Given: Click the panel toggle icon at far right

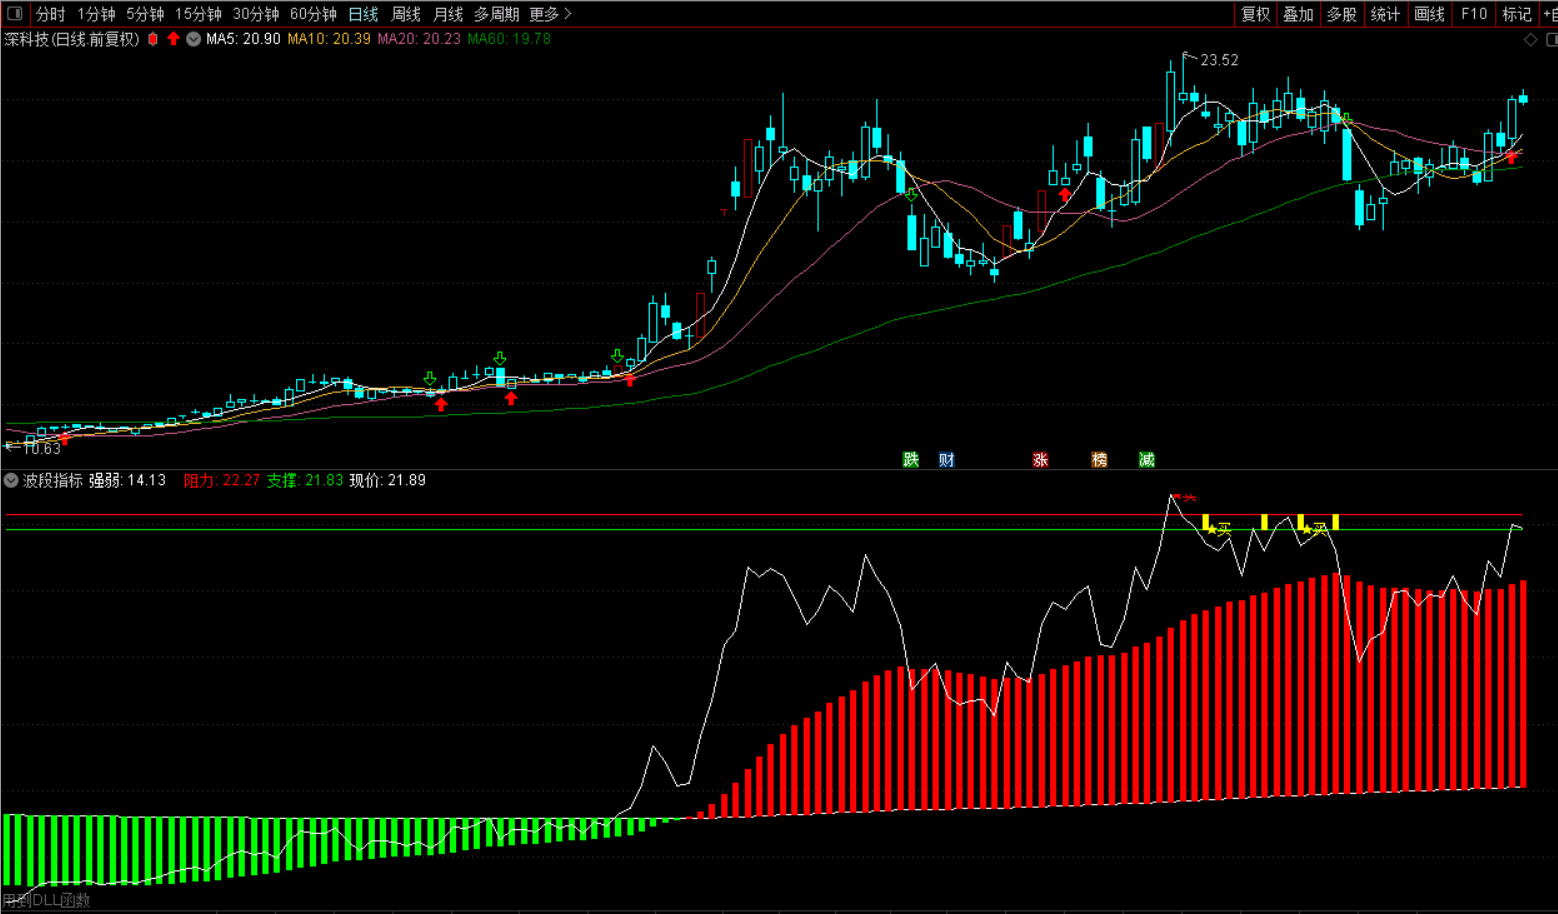Looking at the screenshot, I should click(x=1552, y=39).
